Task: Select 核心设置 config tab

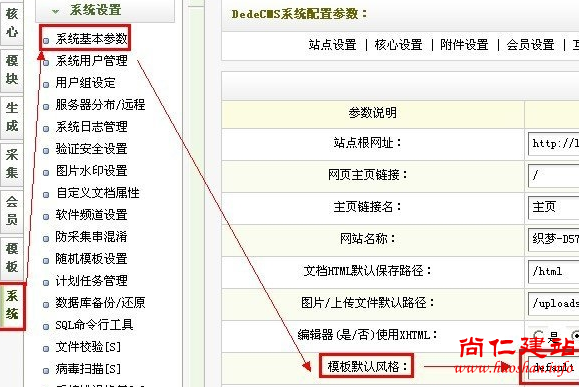Action: [398, 45]
